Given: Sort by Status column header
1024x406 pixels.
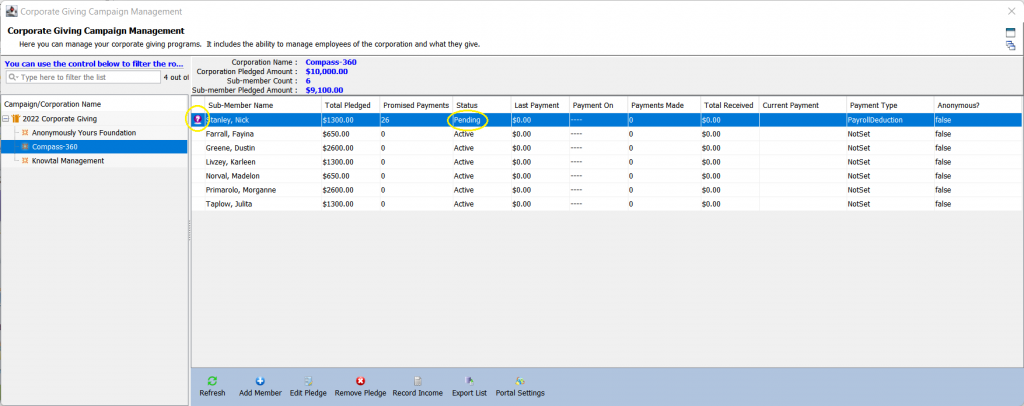Looking at the screenshot, I should [481, 105].
